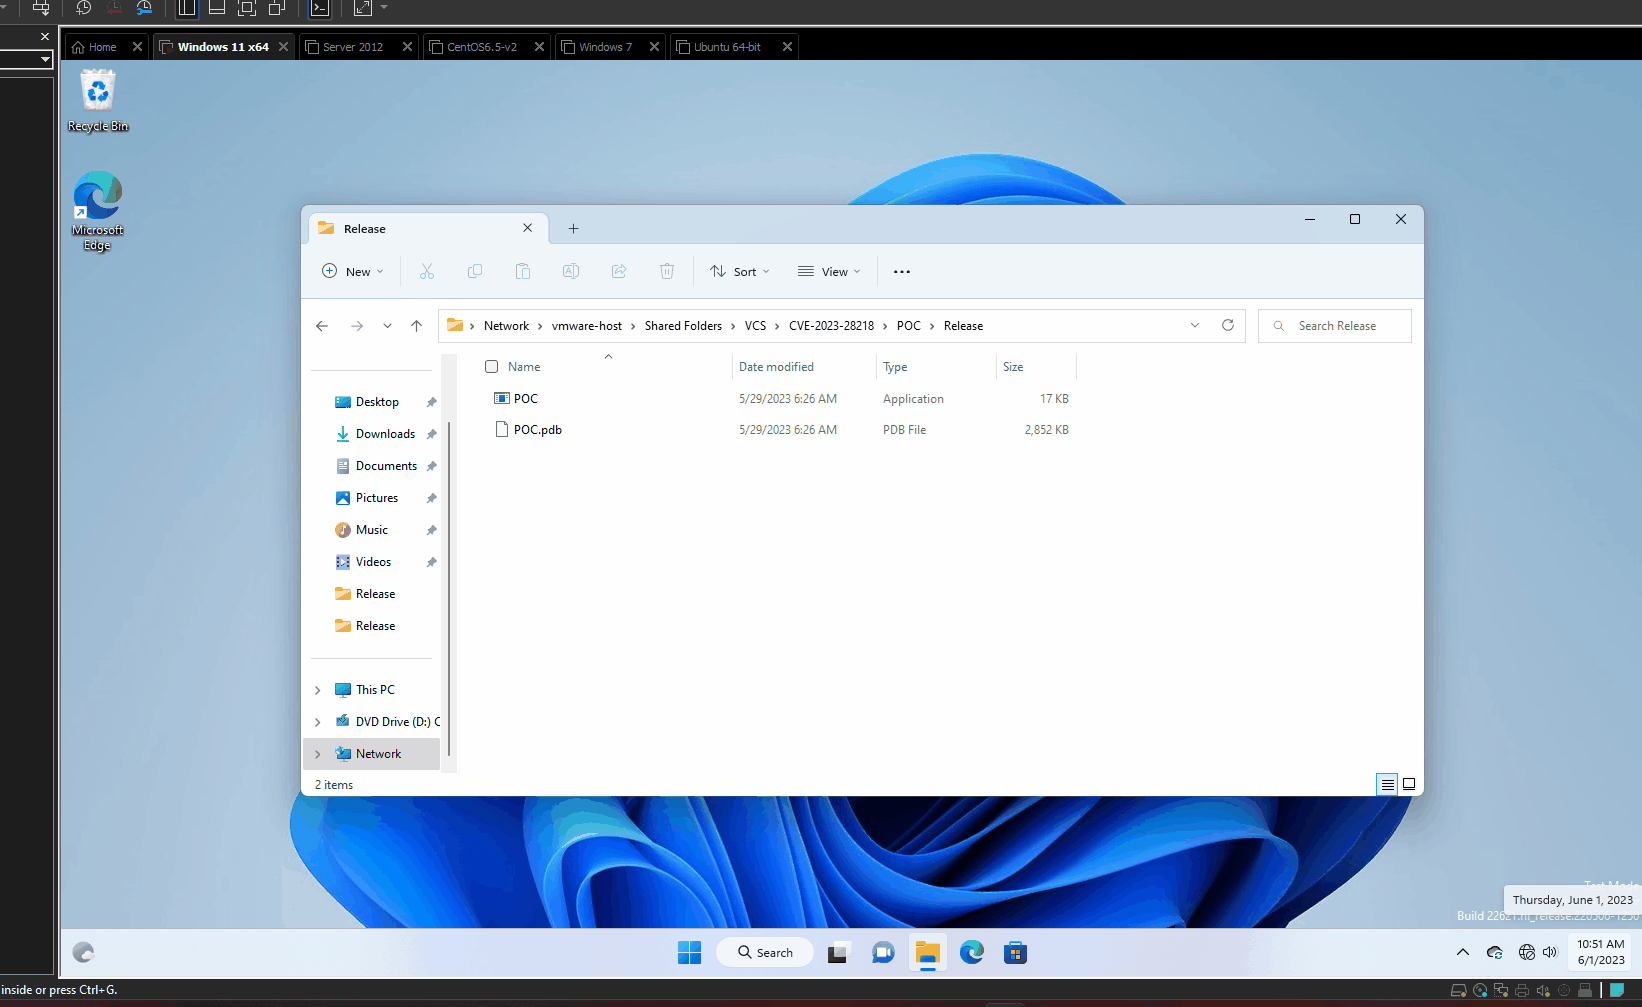Open the View dropdown
1642x1007 pixels.
[829, 271]
